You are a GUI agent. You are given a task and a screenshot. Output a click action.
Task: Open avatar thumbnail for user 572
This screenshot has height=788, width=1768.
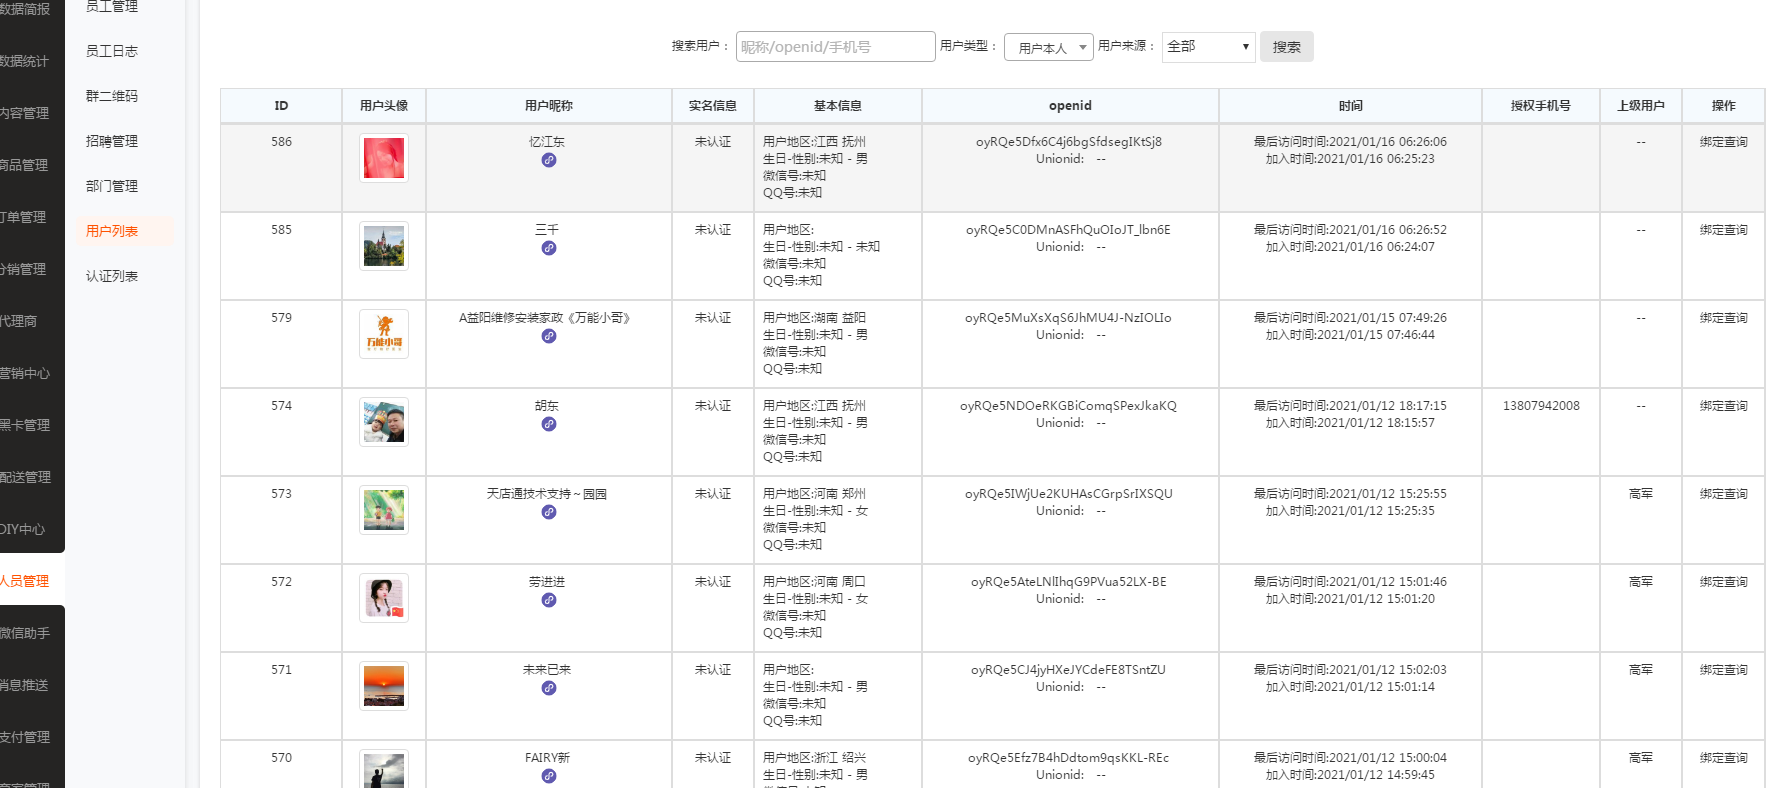click(x=384, y=598)
